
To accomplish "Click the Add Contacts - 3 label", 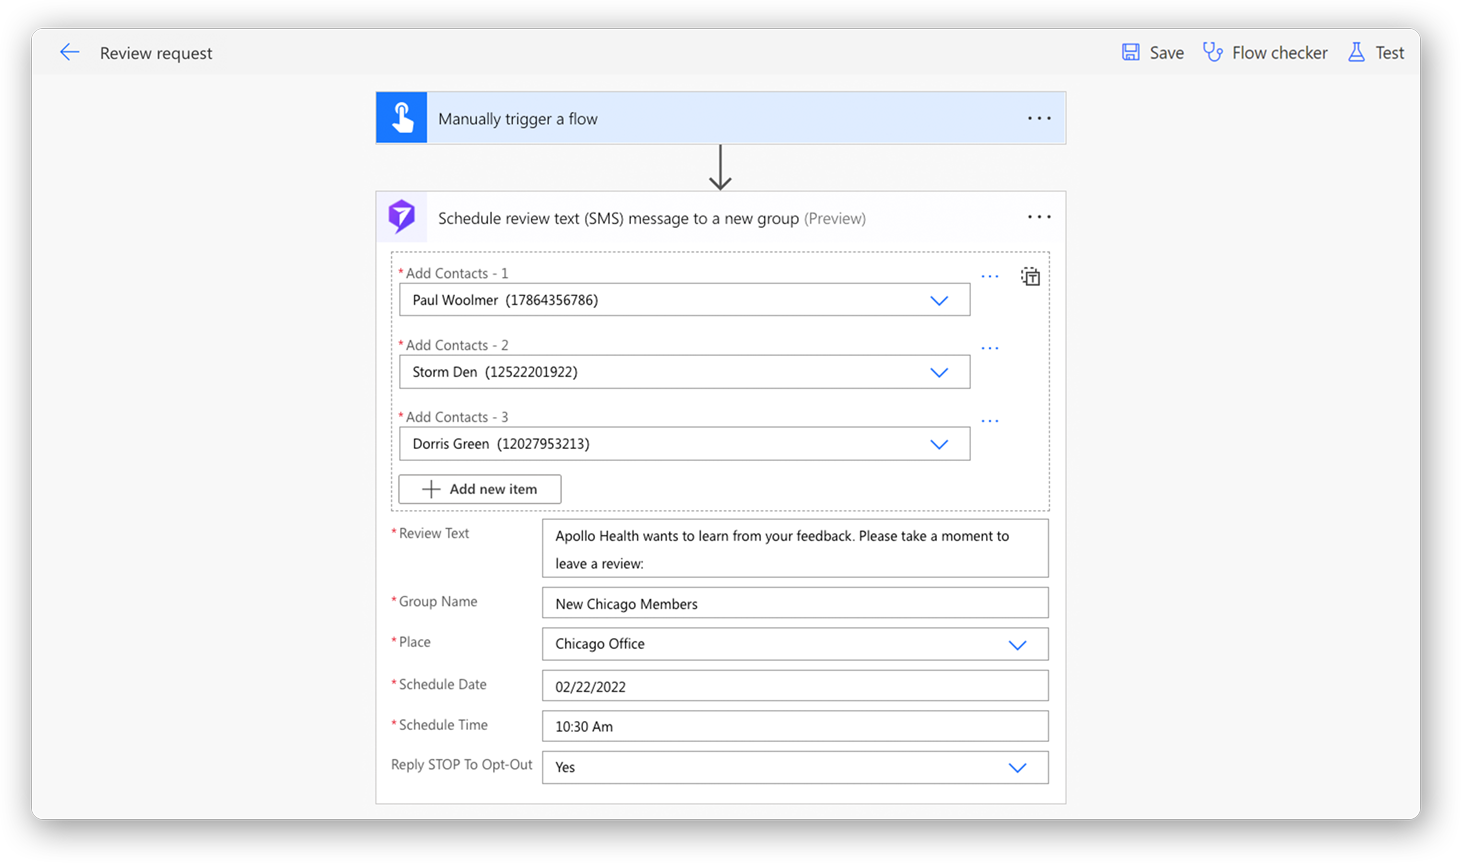I will pyautogui.click(x=456, y=417).
